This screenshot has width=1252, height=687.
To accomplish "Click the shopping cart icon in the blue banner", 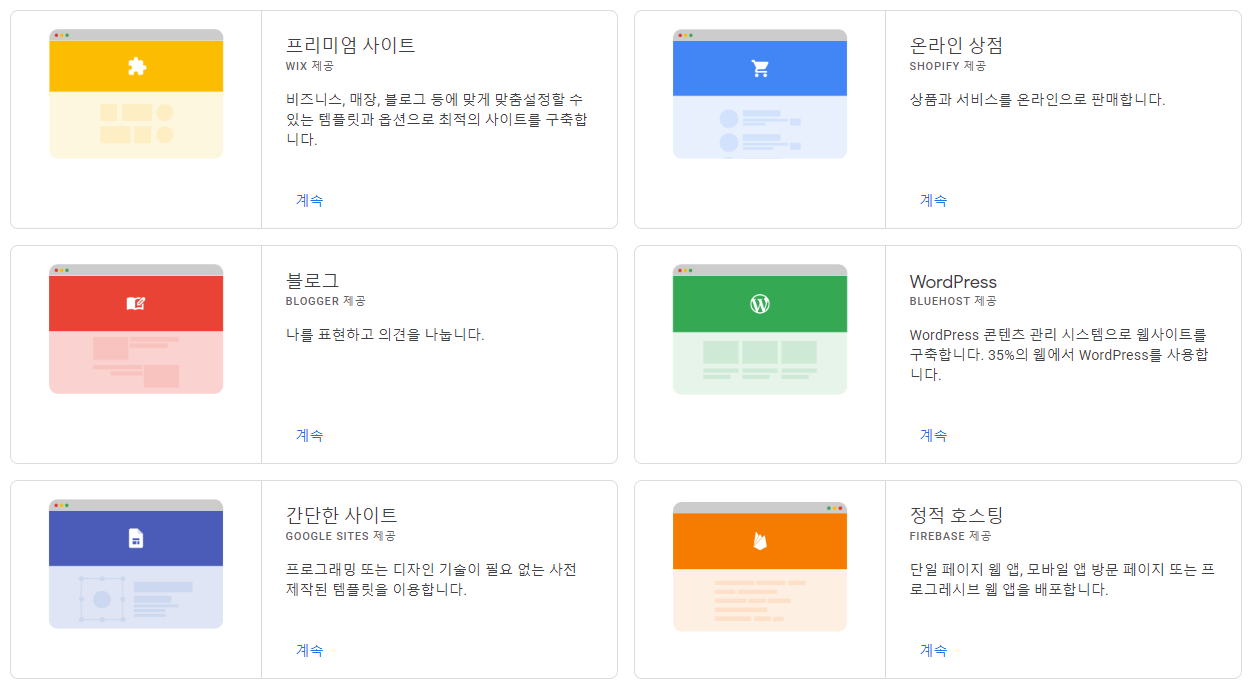I will (x=760, y=68).
